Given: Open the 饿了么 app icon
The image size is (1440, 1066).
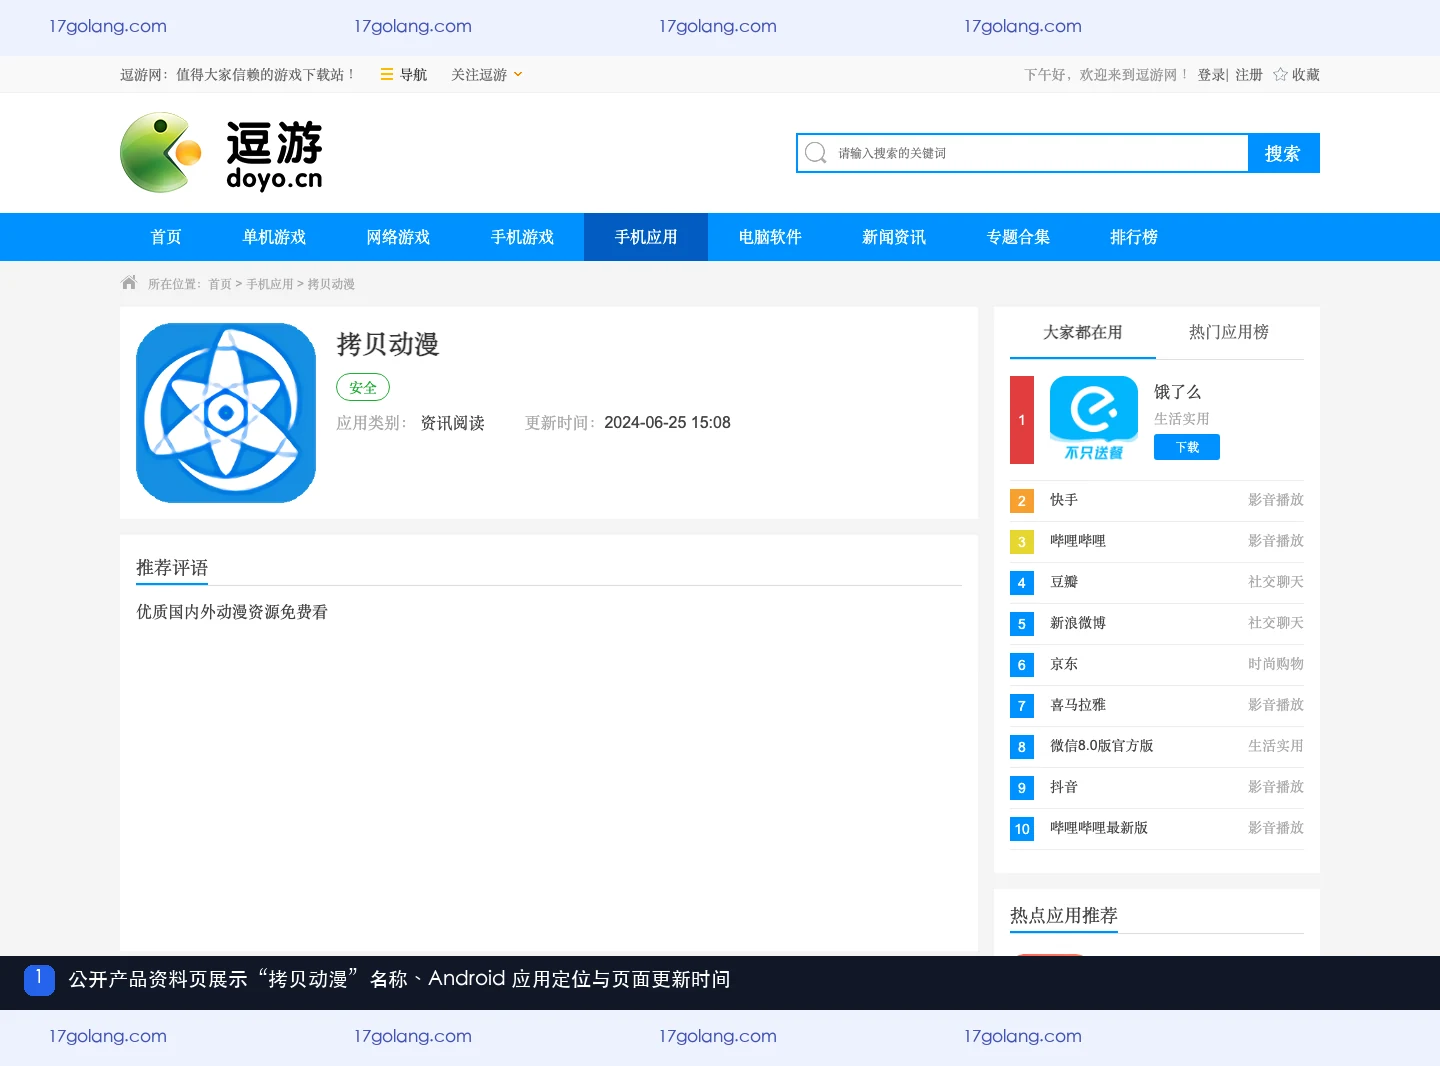Looking at the screenshot, I should click(x=1094, y=419).
